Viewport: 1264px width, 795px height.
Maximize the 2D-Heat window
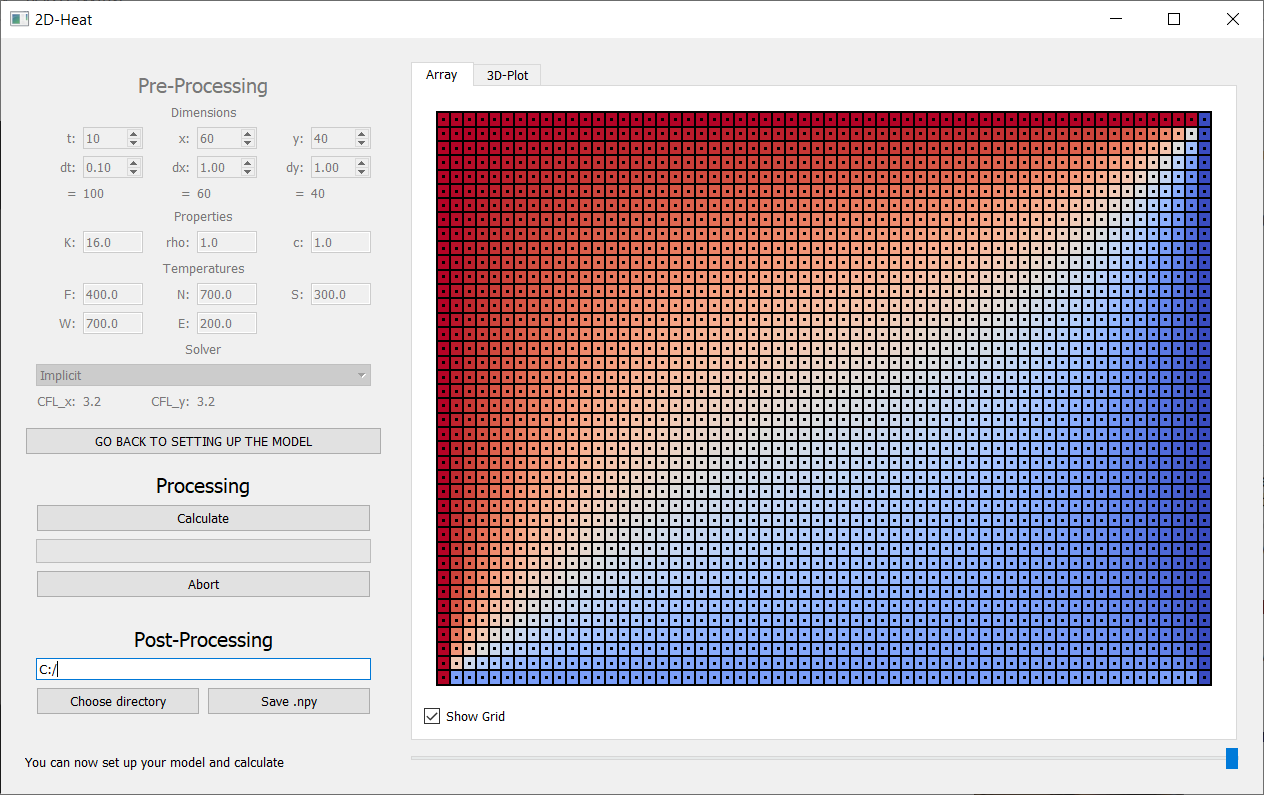click(1174, 19)
